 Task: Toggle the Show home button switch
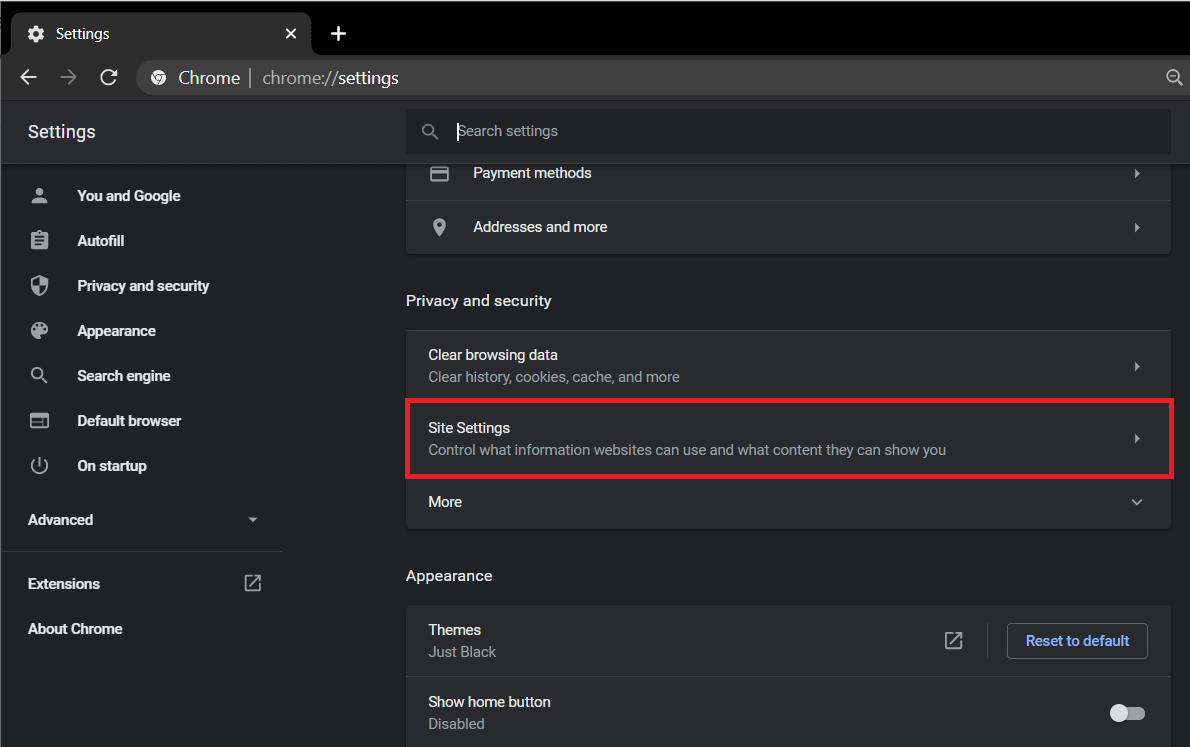[1127, 713]
